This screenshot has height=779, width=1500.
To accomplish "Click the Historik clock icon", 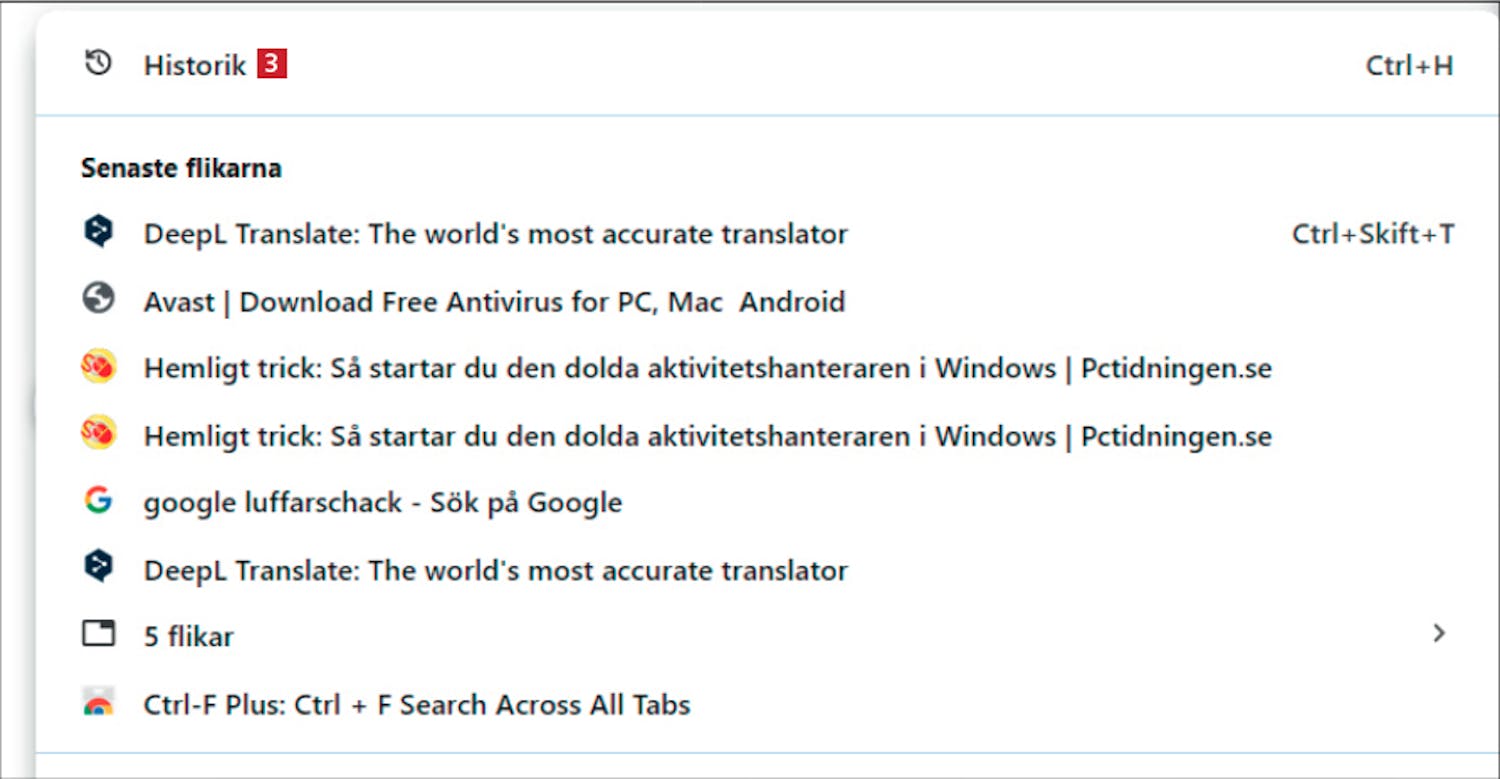I will click(98, 65).
